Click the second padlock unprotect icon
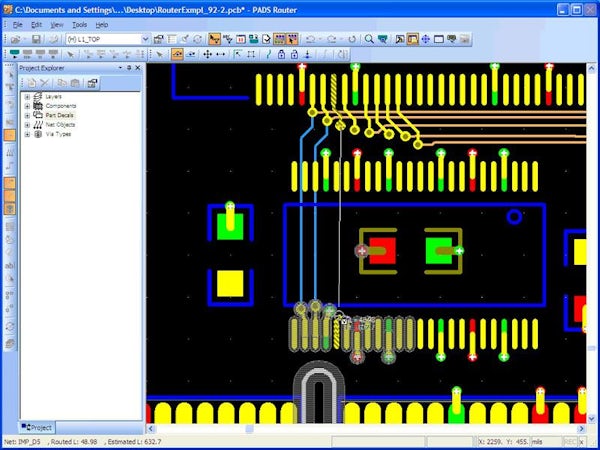 pyautogui.click(x=294, y=54)
